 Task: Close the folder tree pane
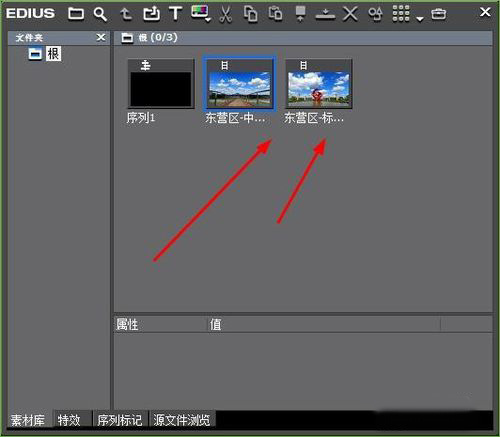(x=101, y=37)
